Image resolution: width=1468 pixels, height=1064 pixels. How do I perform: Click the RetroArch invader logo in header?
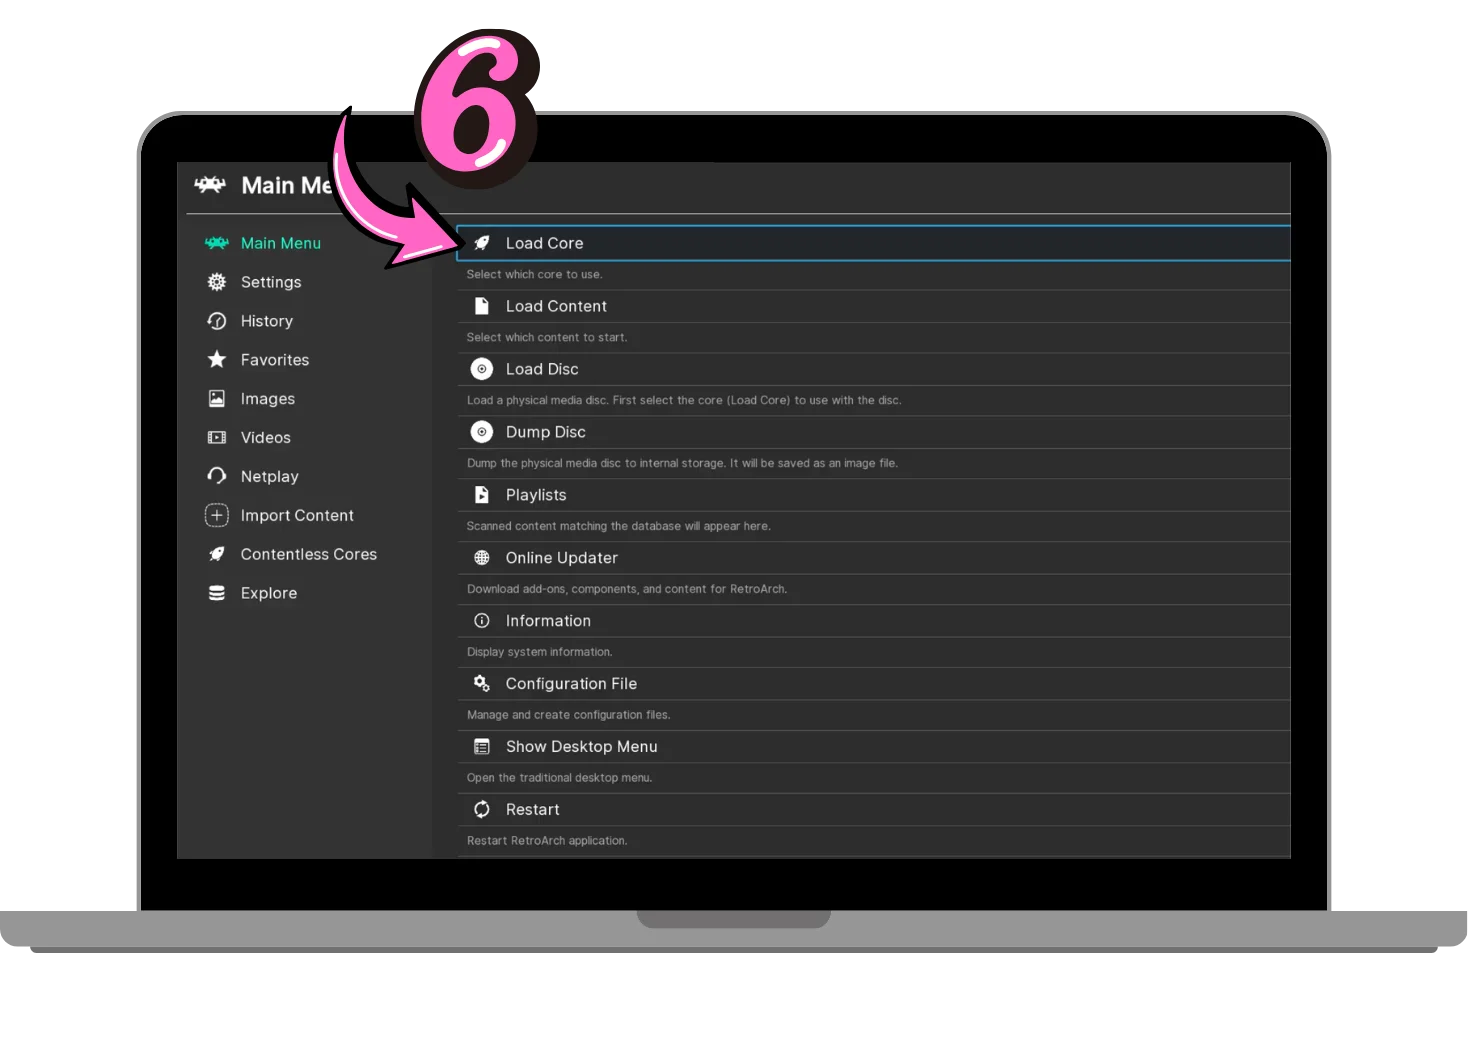[x=210, y=185]
